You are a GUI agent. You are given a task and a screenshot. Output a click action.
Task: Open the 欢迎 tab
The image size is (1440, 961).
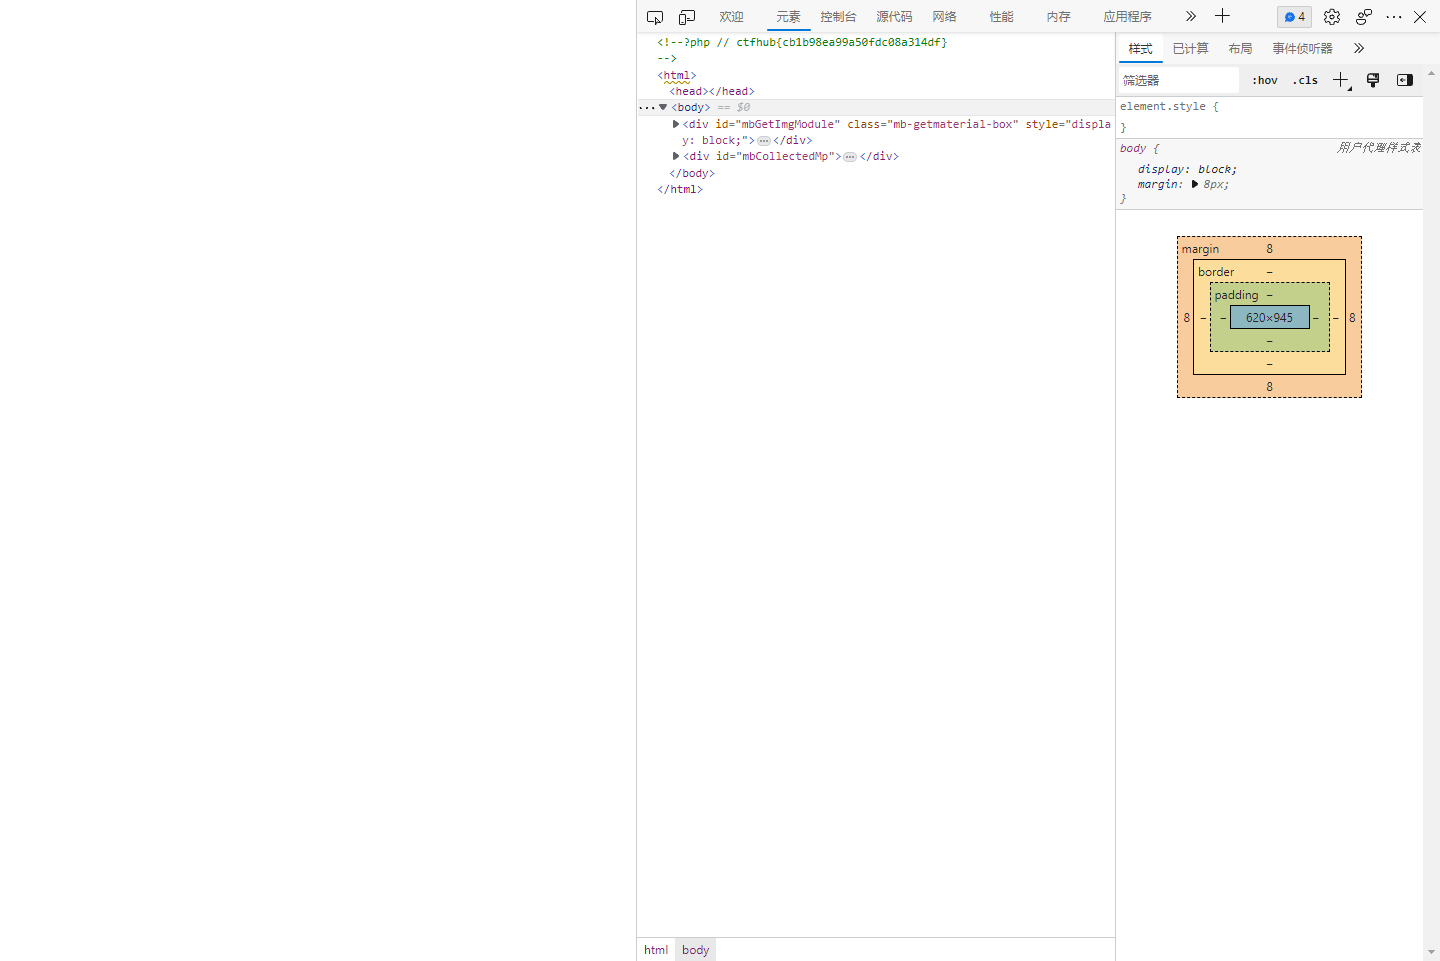point(731,17)
